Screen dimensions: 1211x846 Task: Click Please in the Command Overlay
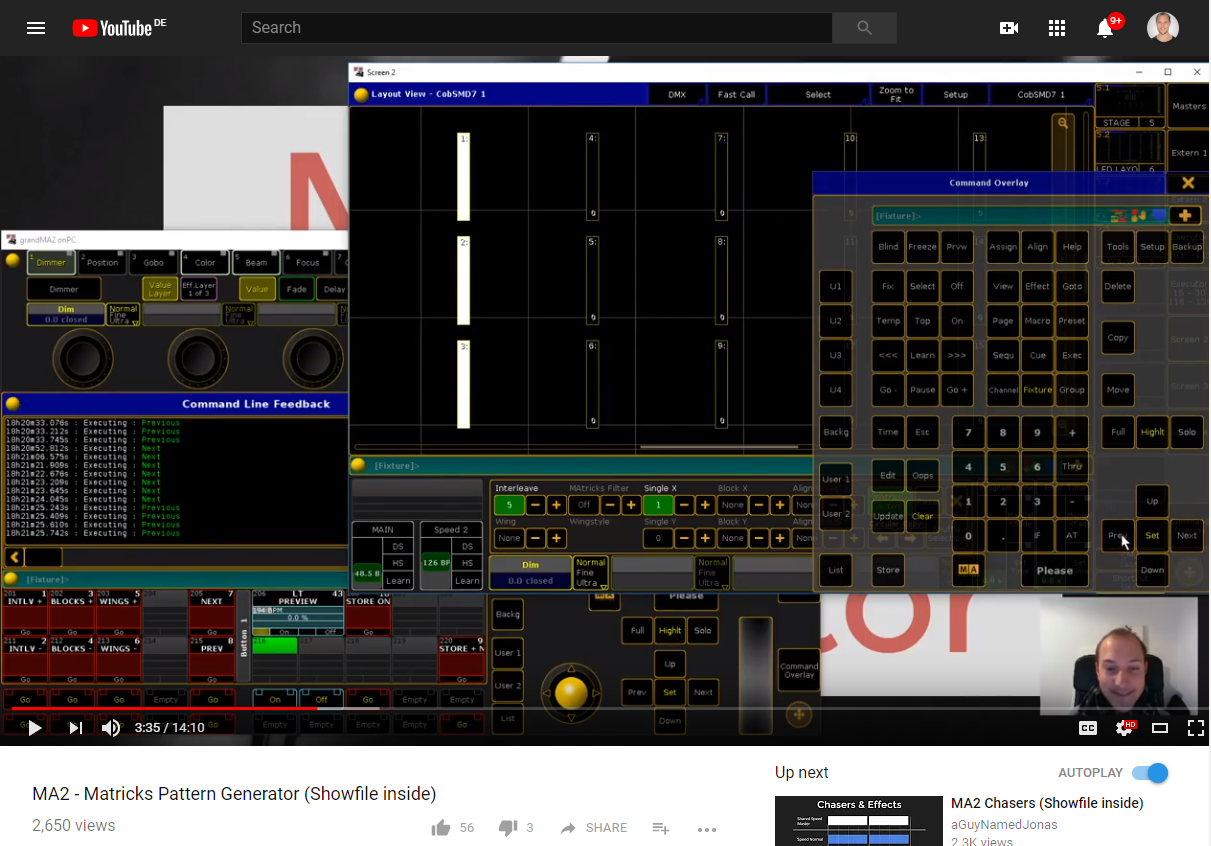click(x=1054, y=571)
